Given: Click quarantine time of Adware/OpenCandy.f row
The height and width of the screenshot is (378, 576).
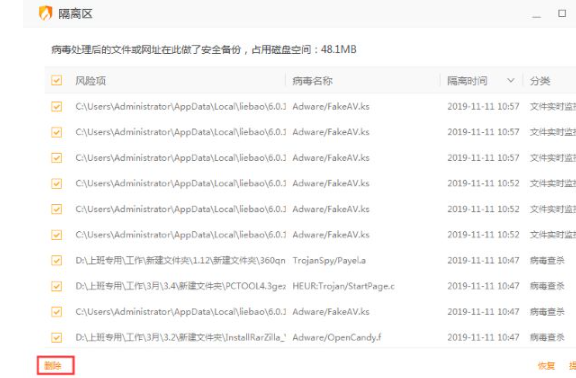Looking at the screenshot, I should pyautogui.click(x=483, y=338).
